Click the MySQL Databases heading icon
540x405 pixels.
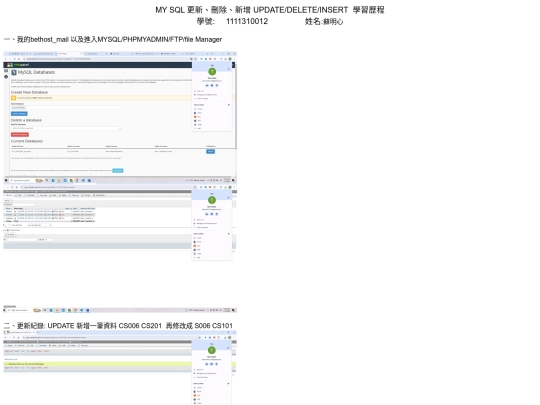tap(14, 72)
